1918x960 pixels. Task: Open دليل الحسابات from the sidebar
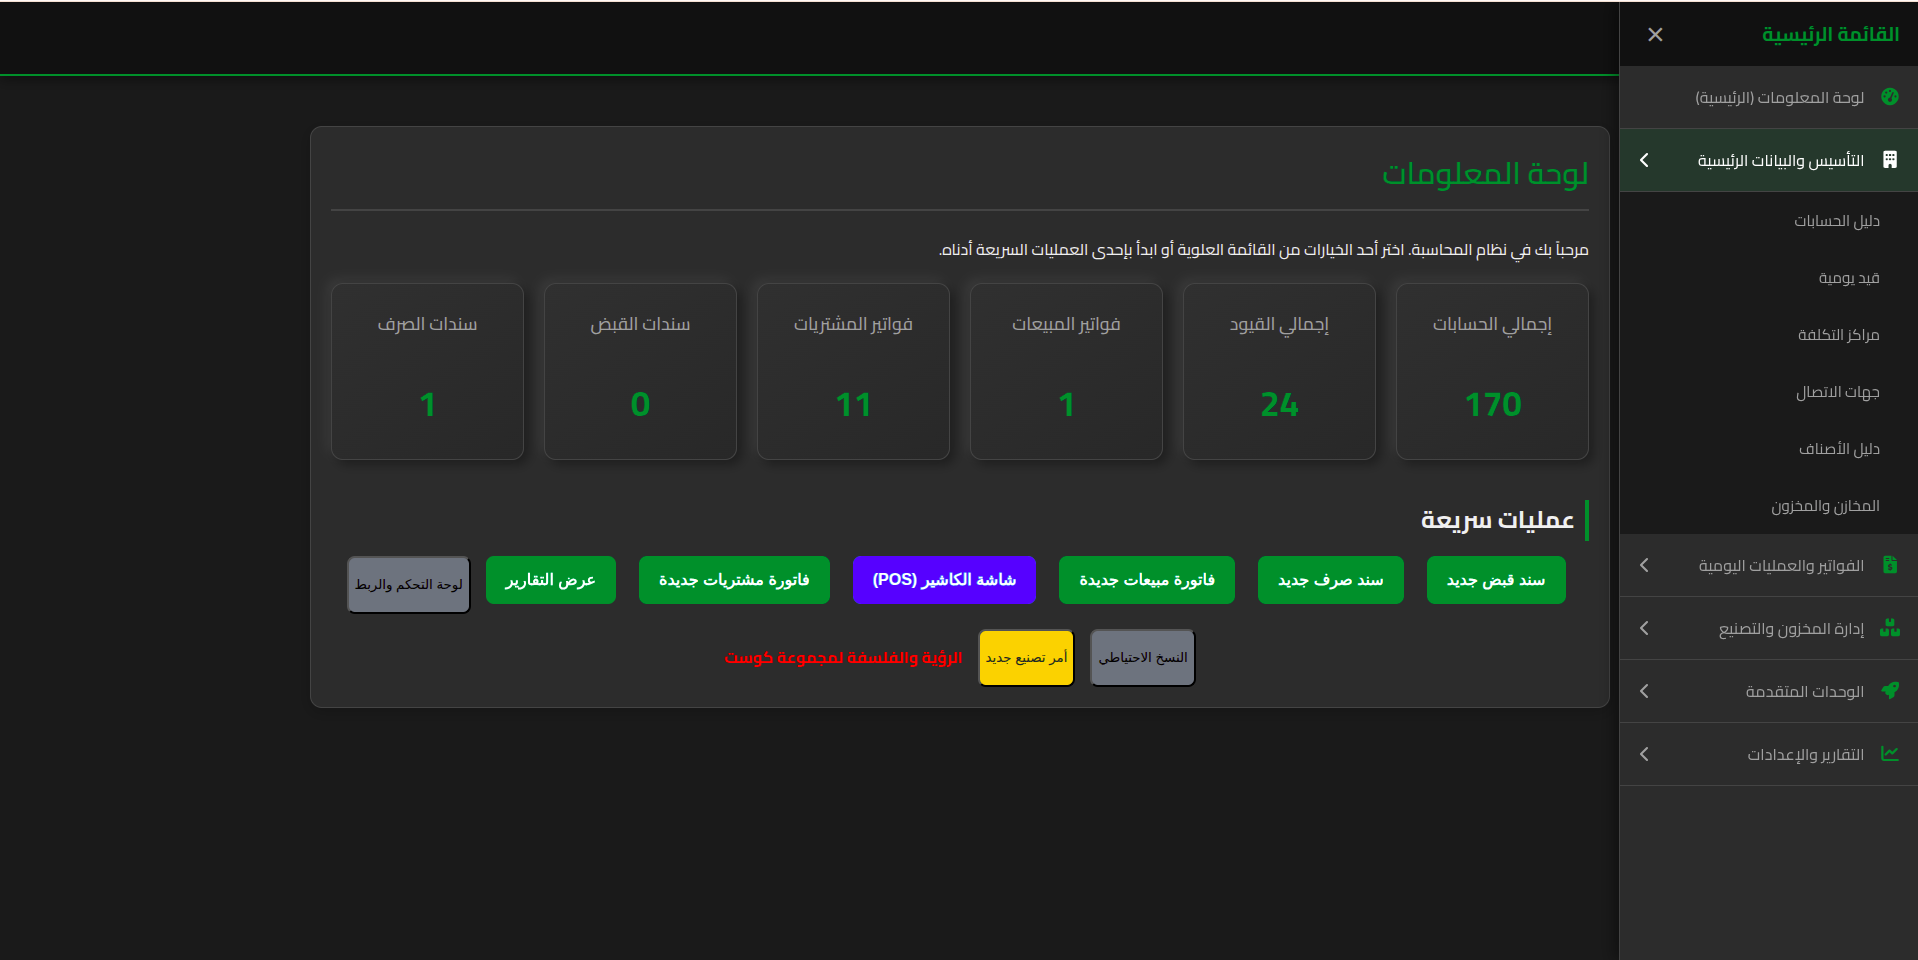point(1836,221)
